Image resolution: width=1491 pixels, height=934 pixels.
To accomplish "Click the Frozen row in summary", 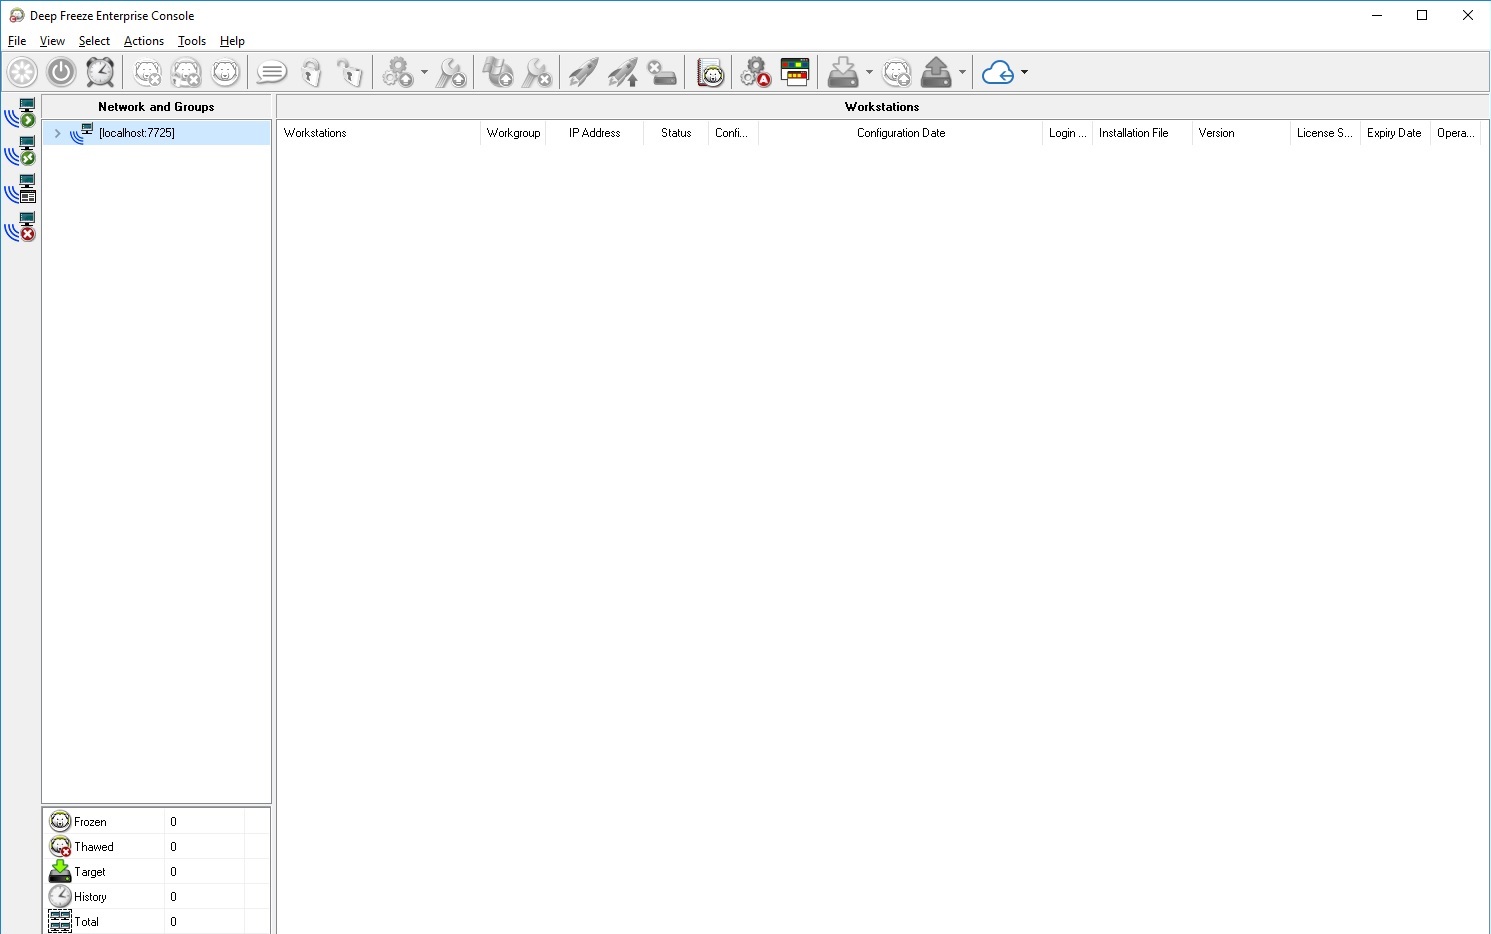I will [157, 821].
